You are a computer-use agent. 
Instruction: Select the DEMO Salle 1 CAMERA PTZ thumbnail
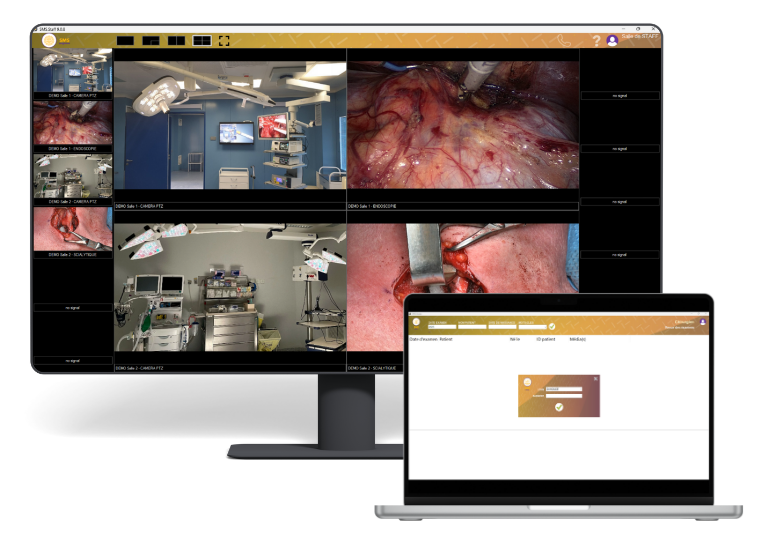tap(73, 72)
